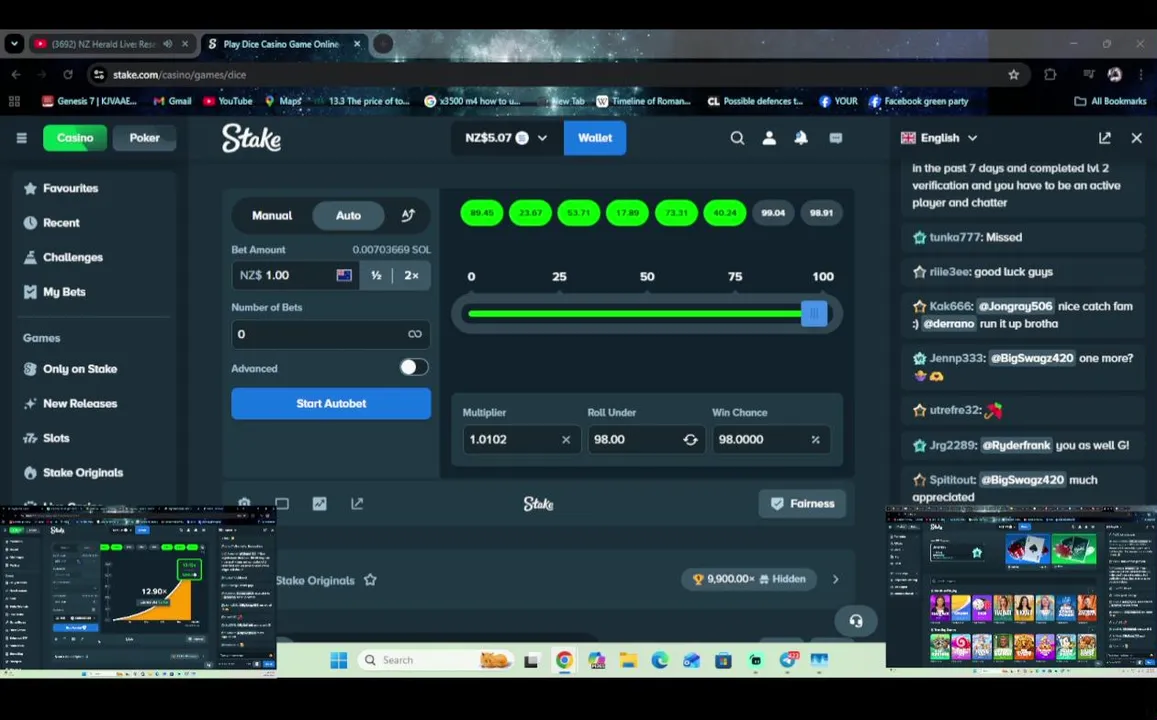This screenshot has width=1157, height=720.
Task: Click the Start Autobet button
Action: tap(331, 404)
